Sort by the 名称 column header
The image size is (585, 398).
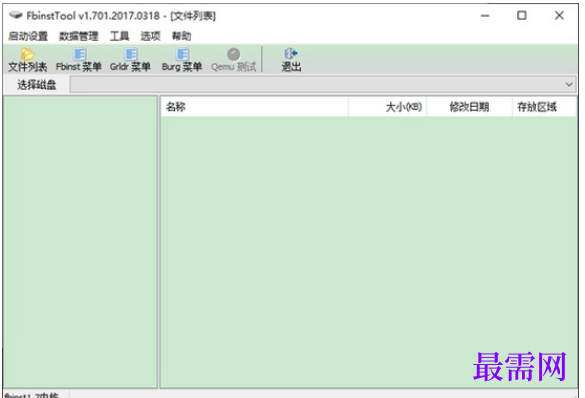254,107
